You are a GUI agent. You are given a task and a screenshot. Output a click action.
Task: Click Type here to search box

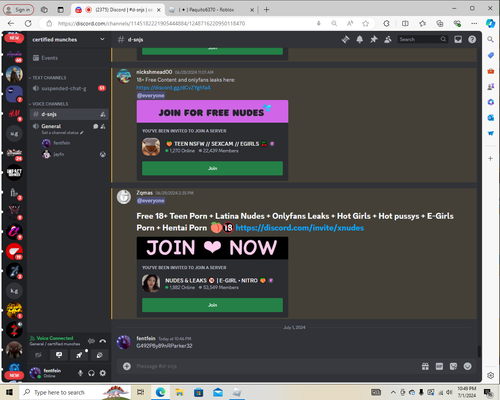tap(75, 392)
